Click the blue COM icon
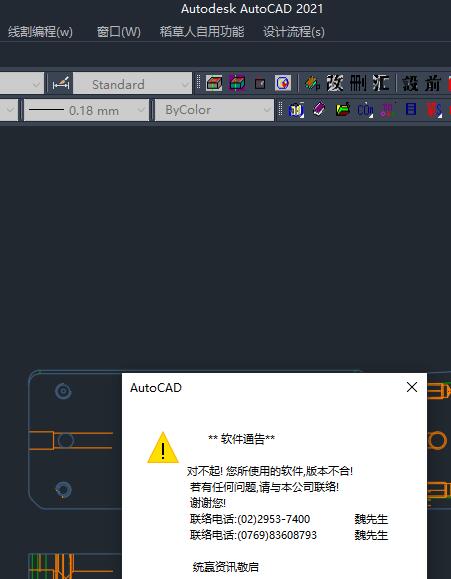 (x=365, y=110)
